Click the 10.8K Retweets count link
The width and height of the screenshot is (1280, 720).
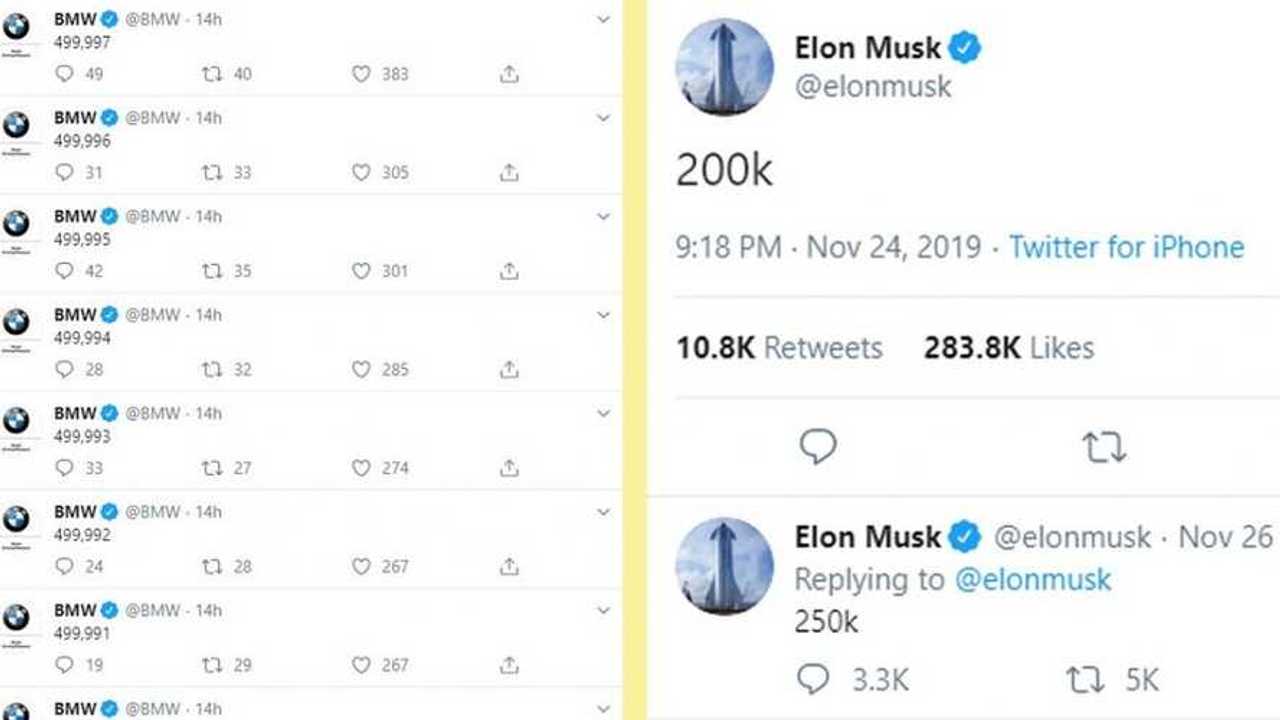[779, 348]
